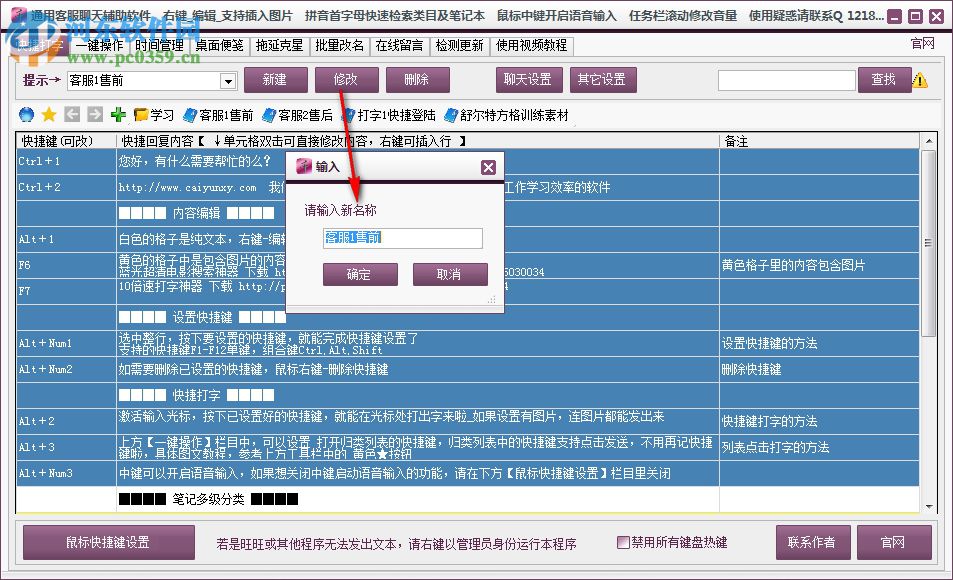Screen dimensions: 953x580
Task: Select the yellow star favorites icon
Action: pos(48,114)
